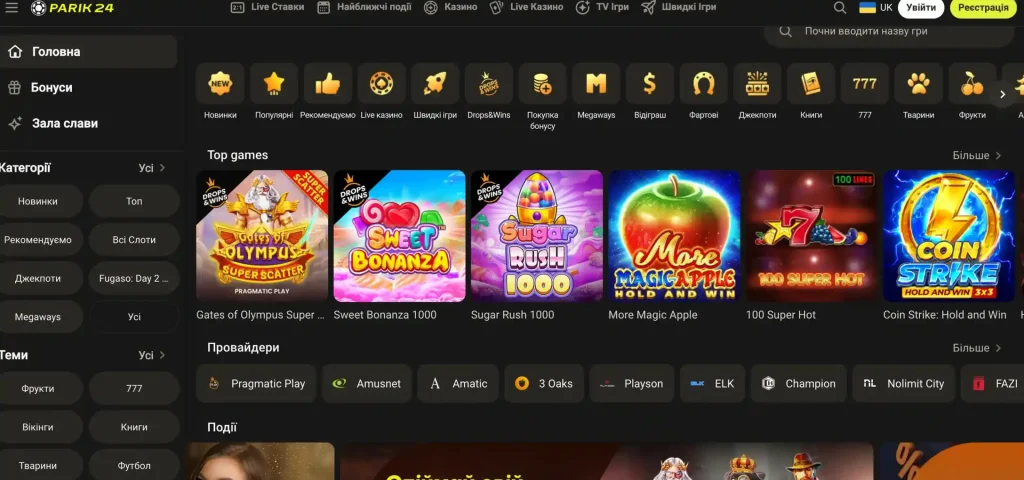Viewport: 1024px width, 480px height.
Task: Show more Top games via Більше
Action: 976,155
